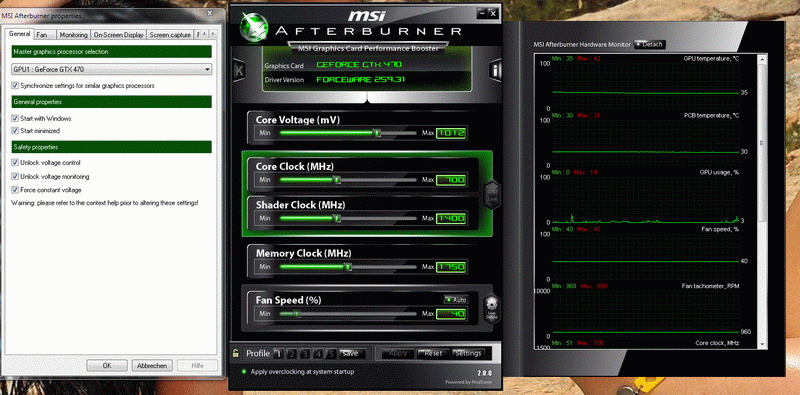This screenshot has height=395, width=800.
Task: Click the GPU temperature graph label
Action: (x=711, y=59)
